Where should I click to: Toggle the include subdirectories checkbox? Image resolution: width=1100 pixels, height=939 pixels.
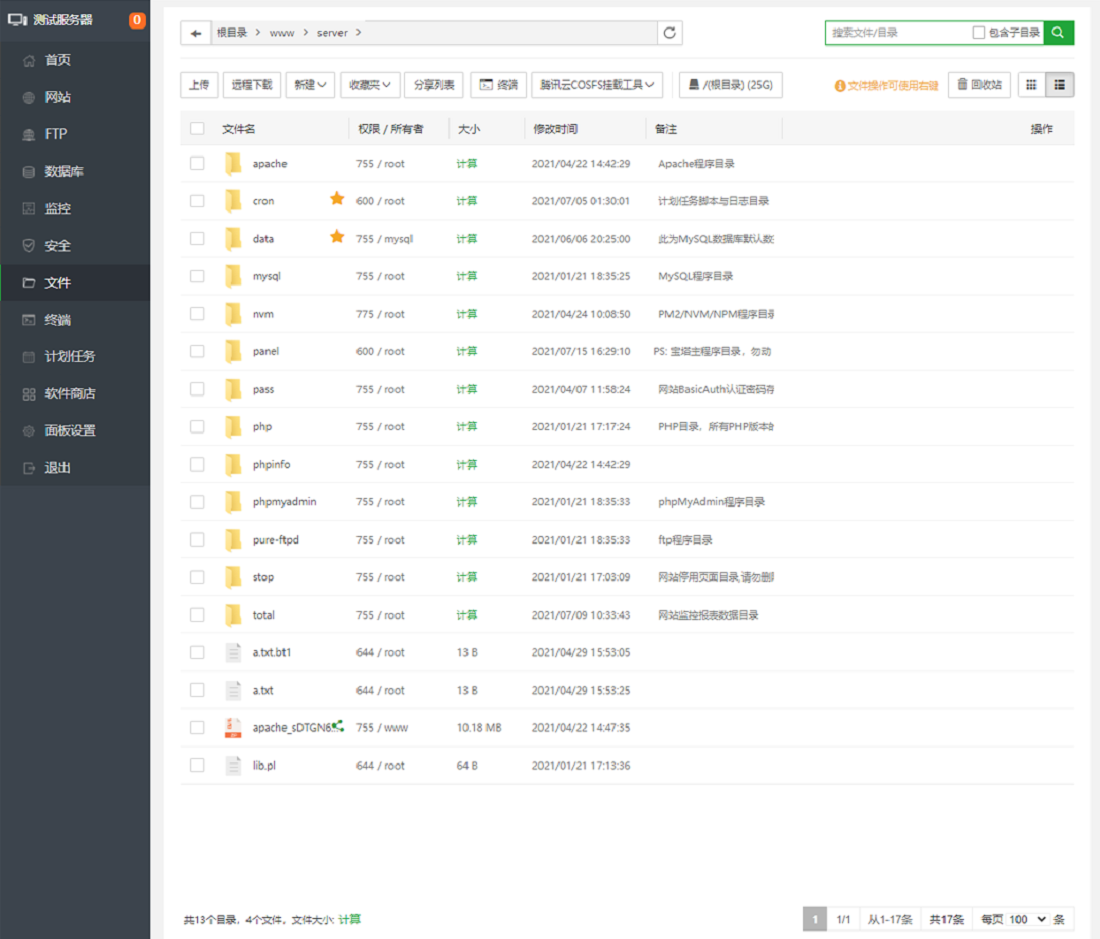pyautogui.click(x=979, y=33)
